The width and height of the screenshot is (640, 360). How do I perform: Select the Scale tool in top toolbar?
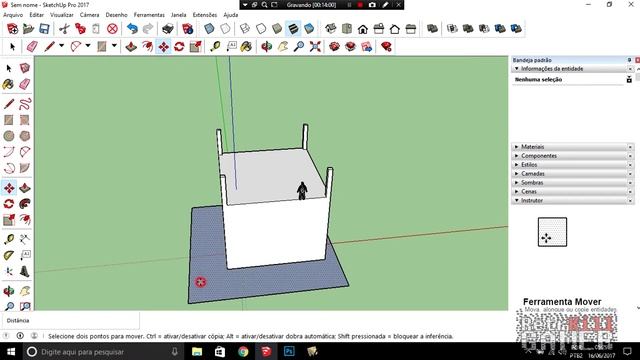point(196,47)
